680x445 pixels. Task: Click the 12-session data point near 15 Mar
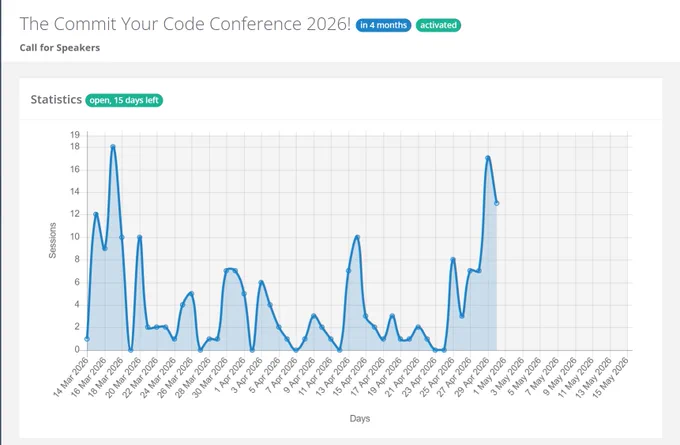[96, 214]
